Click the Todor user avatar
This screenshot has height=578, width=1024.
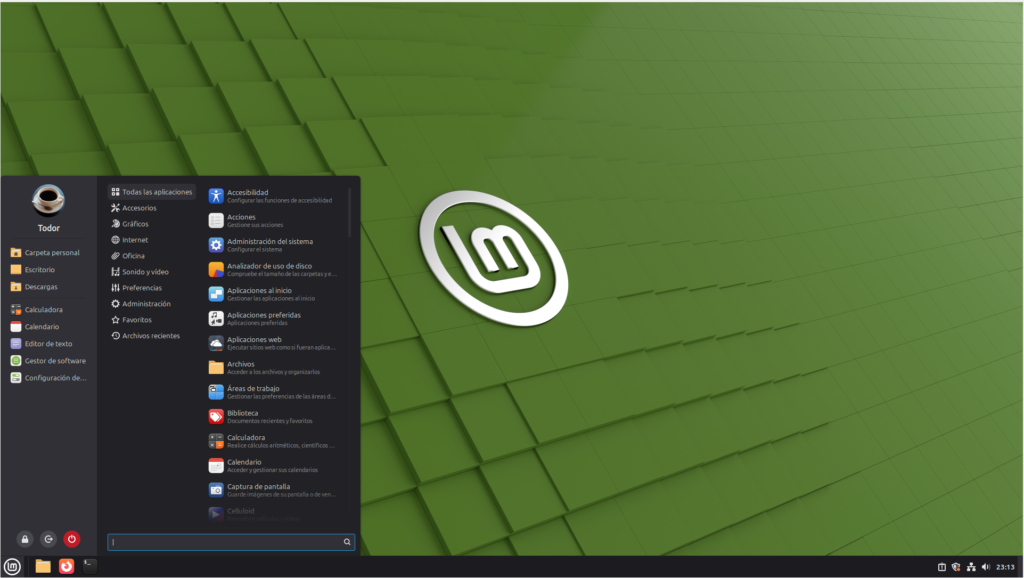click(48, 200)
